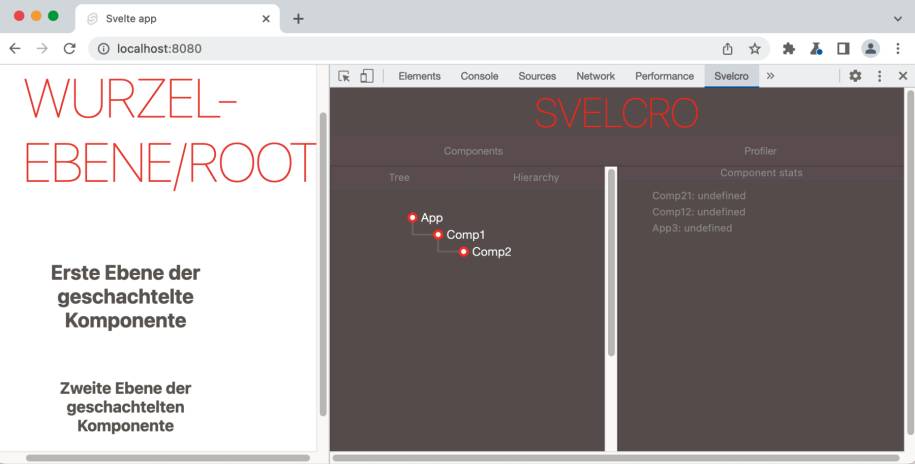915x464 pixels.
Task: Click the App3: undefined stat
Action: click(692, 228)
